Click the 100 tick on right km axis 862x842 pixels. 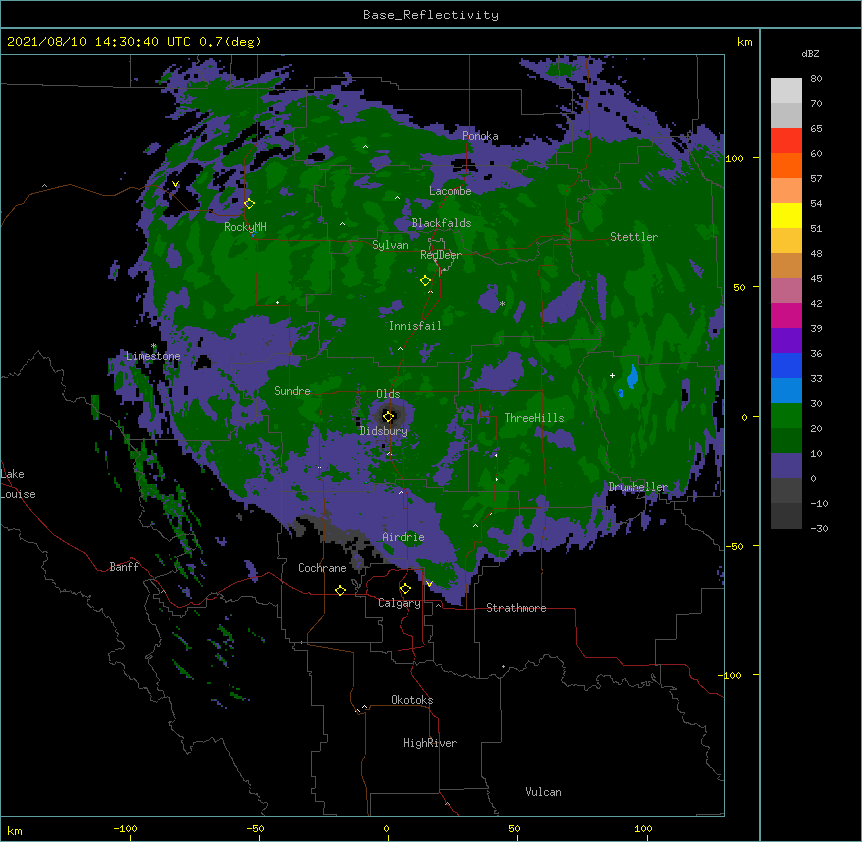[x=734, y=158]
